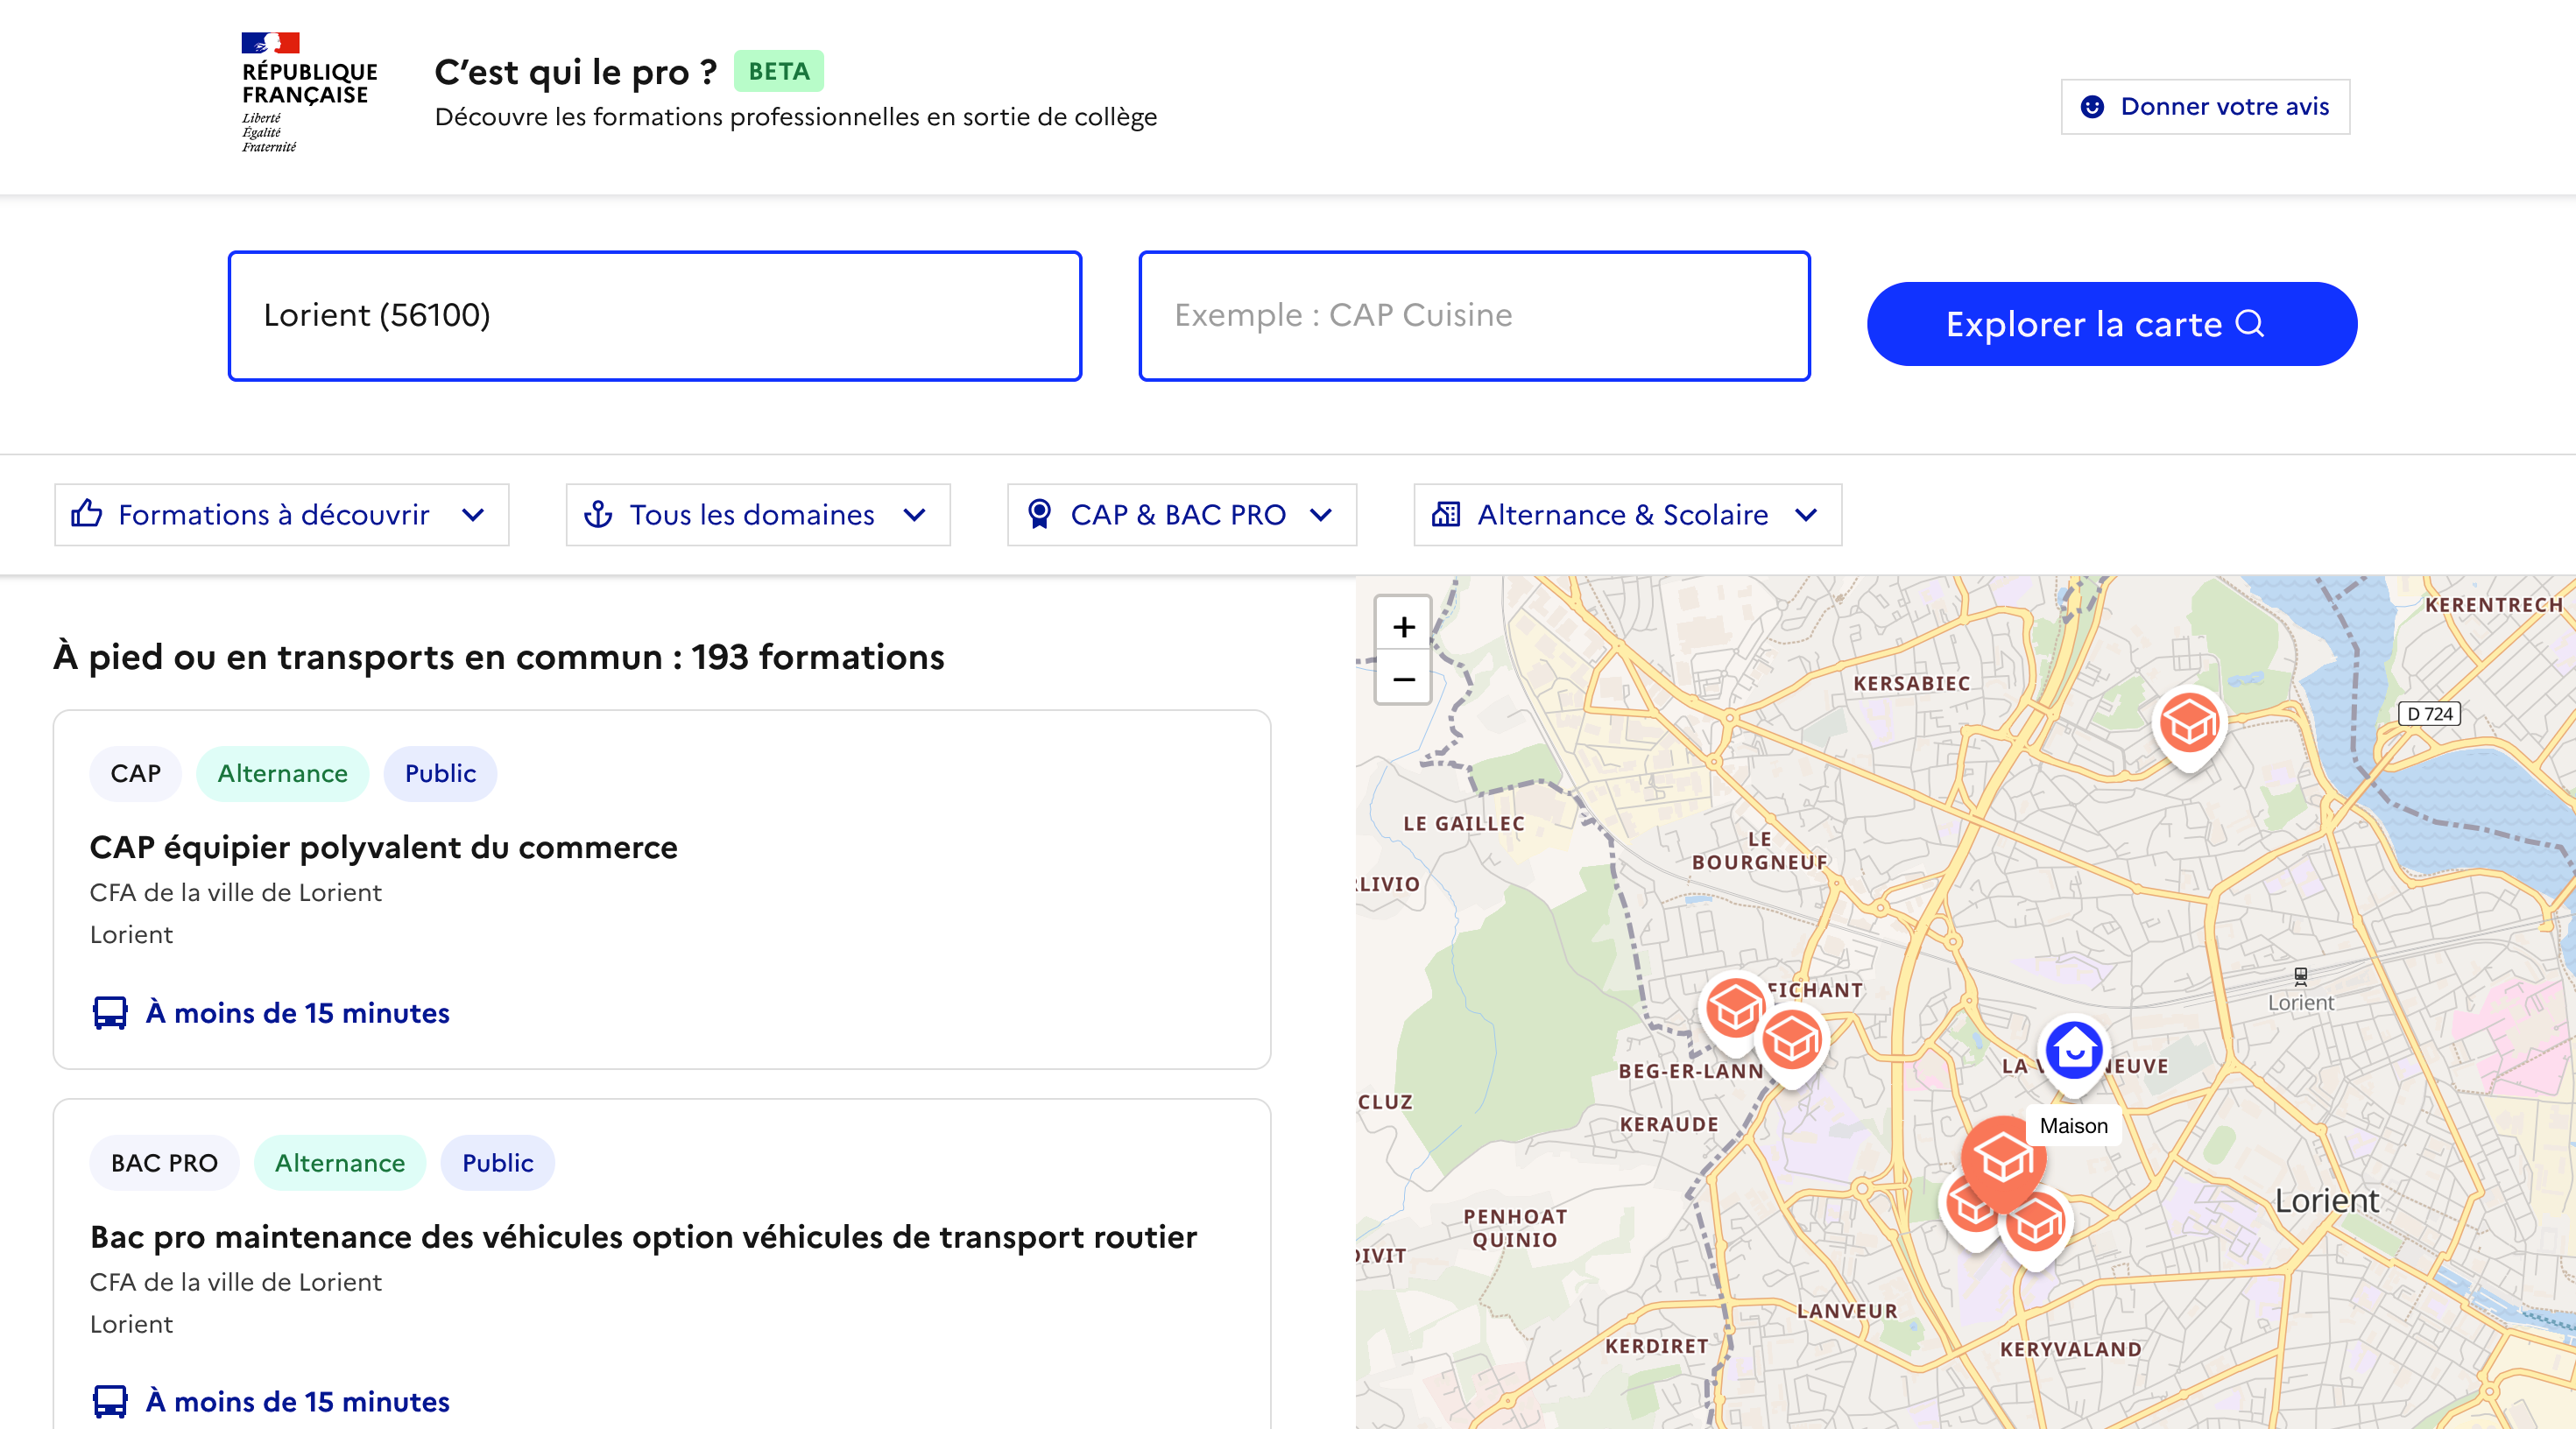Click the zoom in control on the map
2576x1429 pixels.
coord(1403,626)
